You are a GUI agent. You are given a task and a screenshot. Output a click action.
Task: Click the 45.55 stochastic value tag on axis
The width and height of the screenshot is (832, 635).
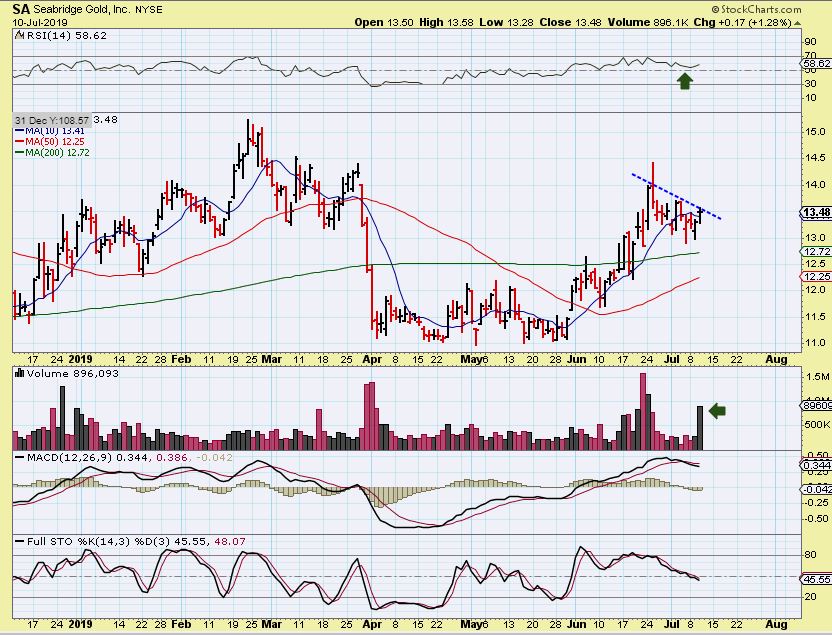pyautogui.click(x=816, y=579)
